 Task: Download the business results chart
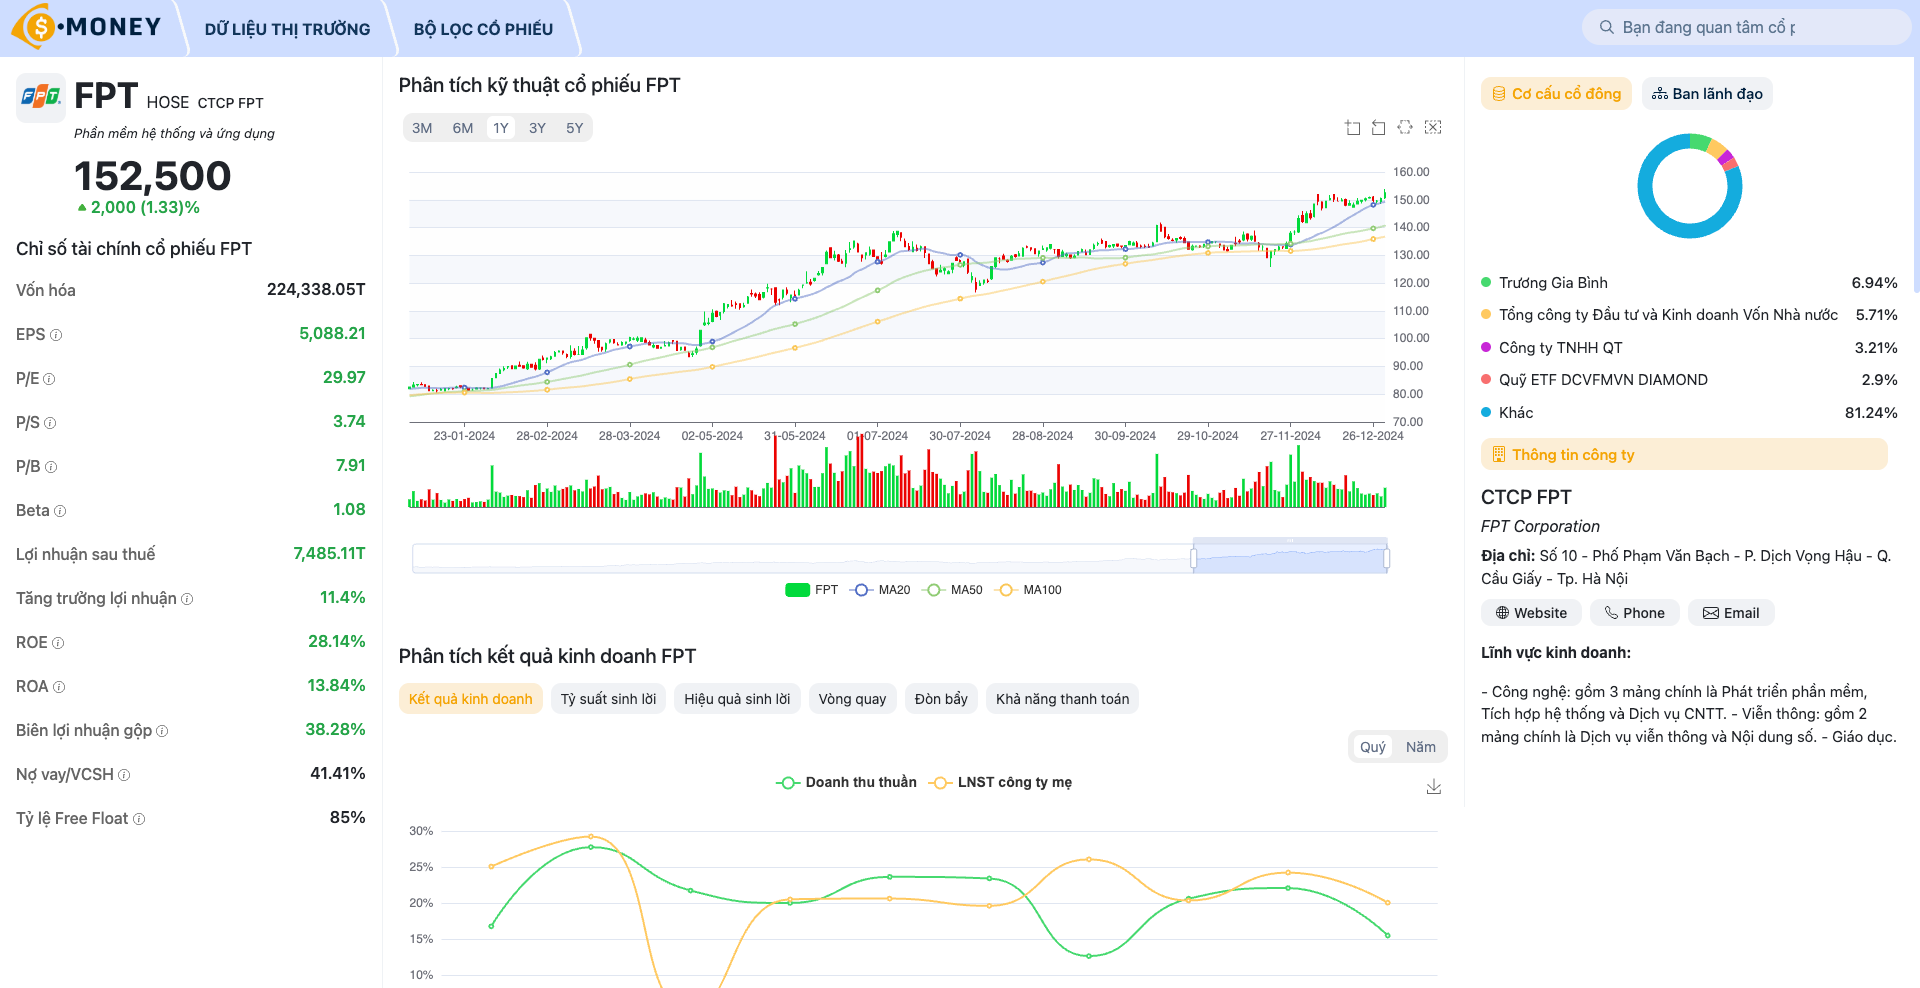click(1433, 787)
